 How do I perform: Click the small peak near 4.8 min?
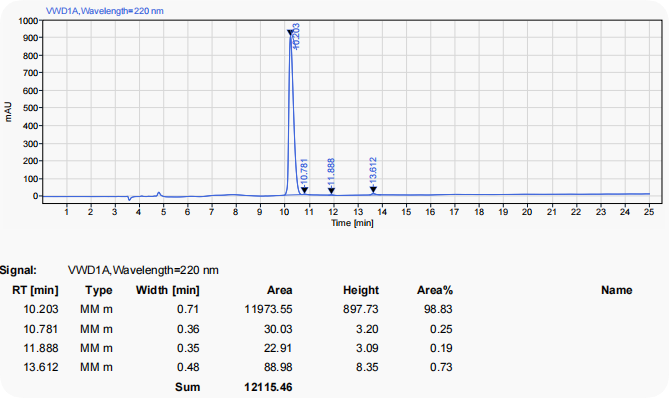[x=159, y=193]
